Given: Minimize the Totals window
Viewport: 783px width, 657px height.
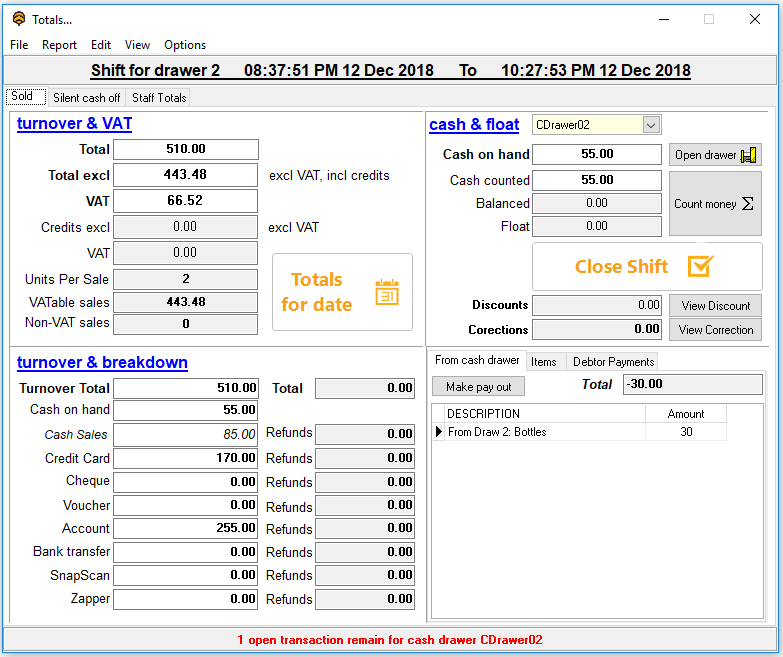Looking at the screenshot, I should (x=664, y=19).
